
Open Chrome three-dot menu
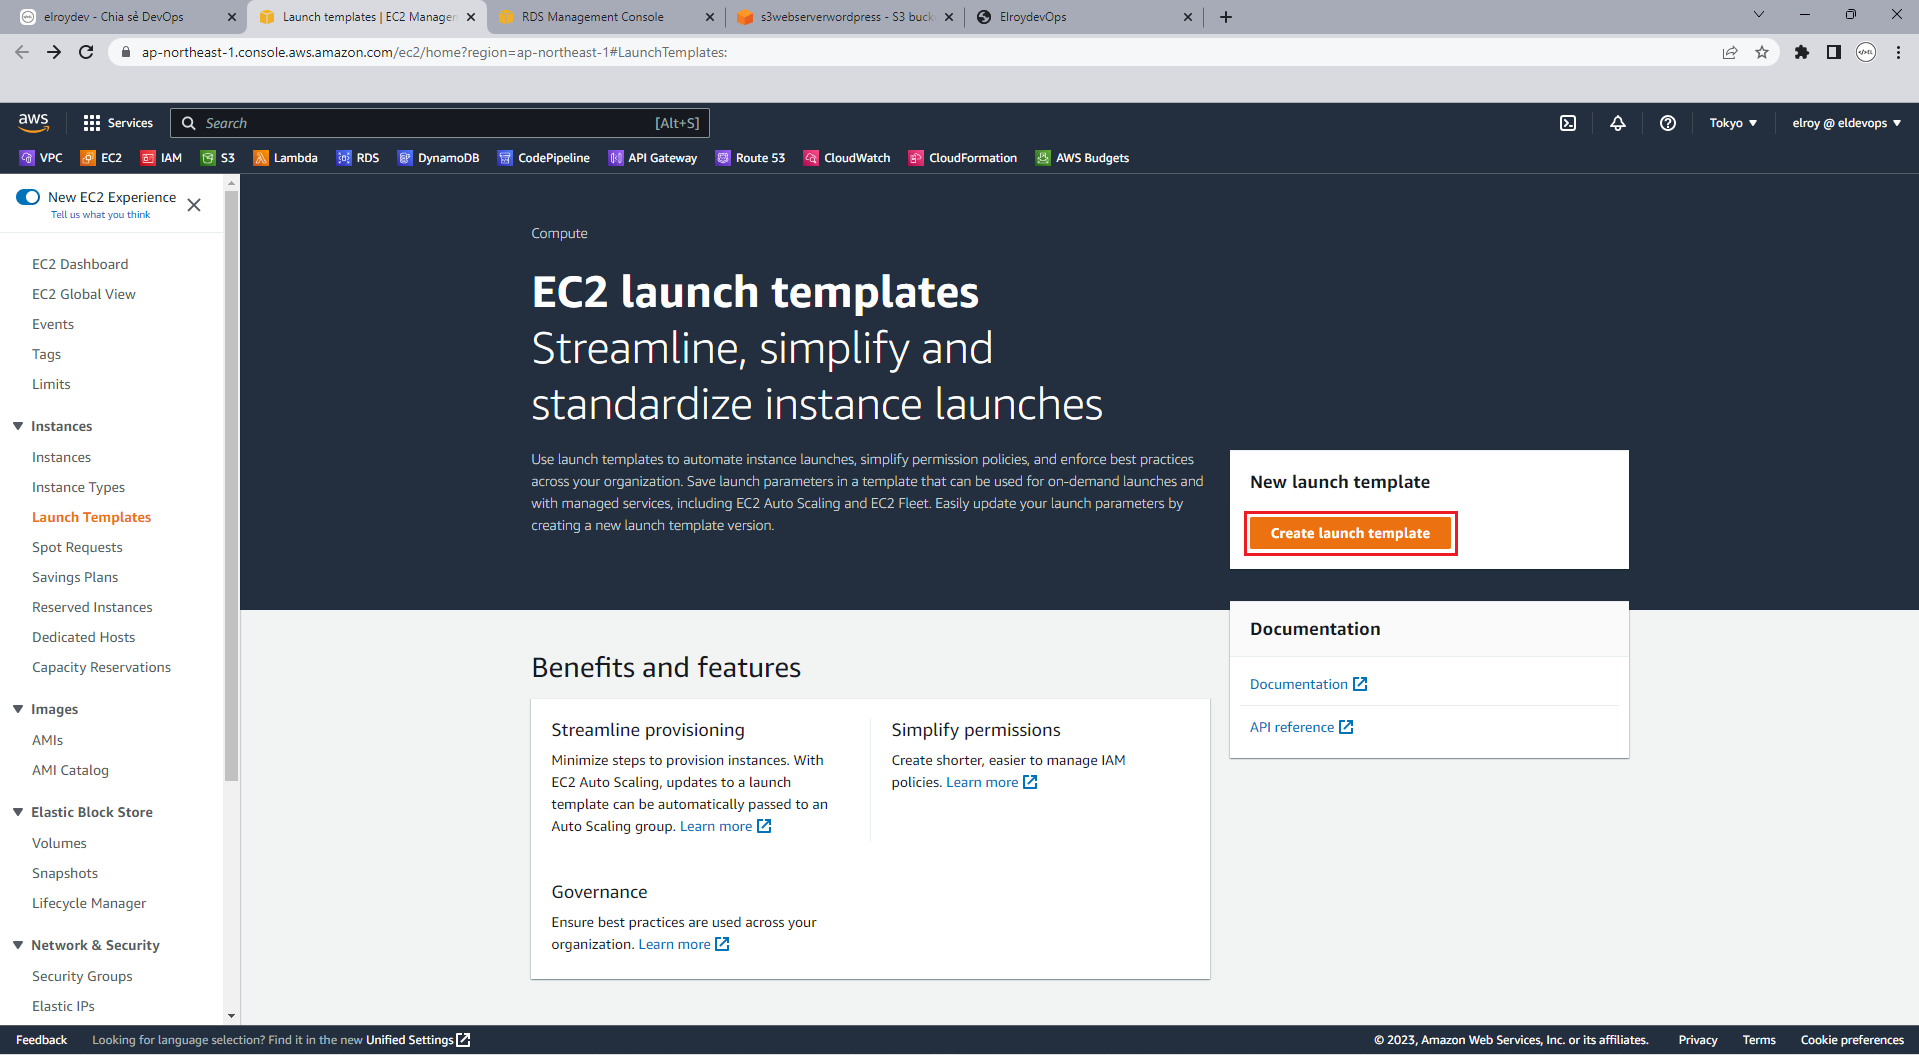pyautogui.click(x=1898, y=52)
